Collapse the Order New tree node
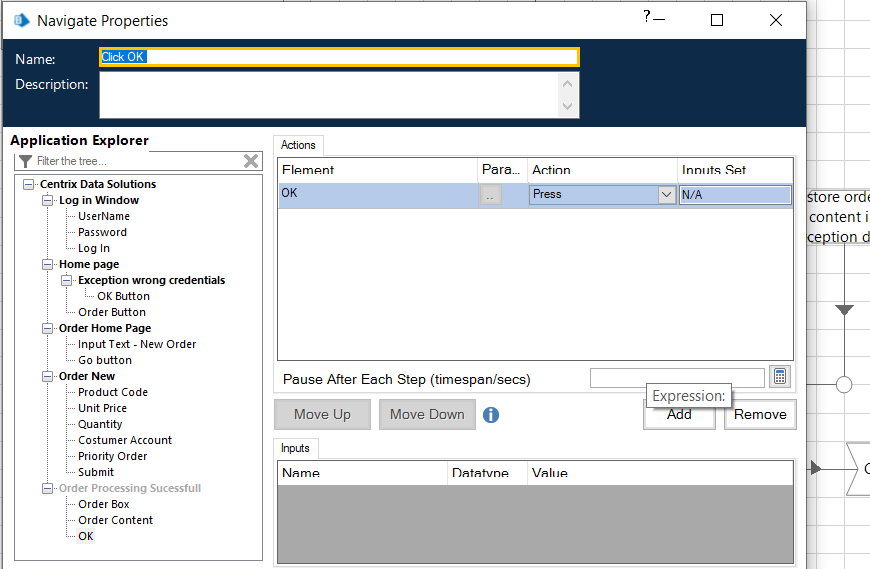Image resolution: width=870 pixels, height=569 pixels. click(x=48, y=376)
